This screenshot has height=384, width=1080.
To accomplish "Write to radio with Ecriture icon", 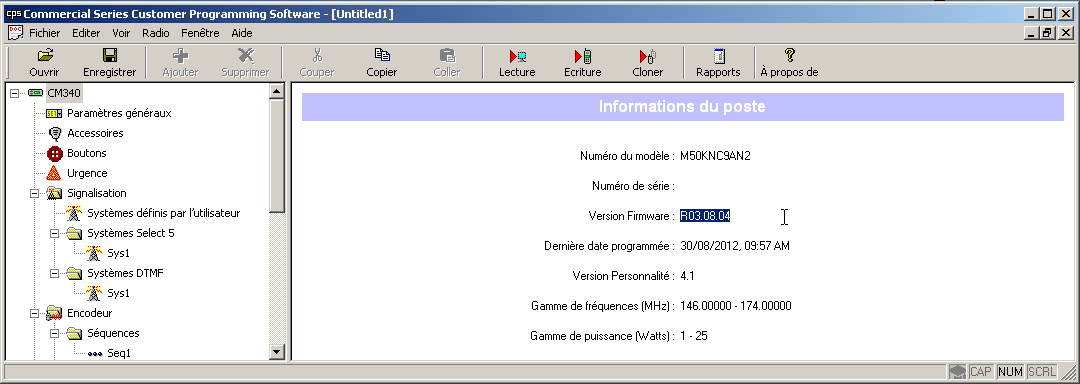I will pyautogui.click(x=583, y=56).
